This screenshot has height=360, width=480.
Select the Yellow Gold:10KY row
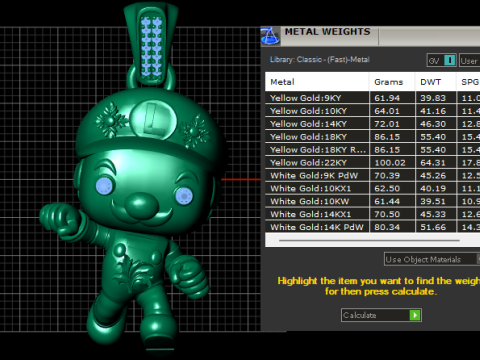[x=373, y=111]
